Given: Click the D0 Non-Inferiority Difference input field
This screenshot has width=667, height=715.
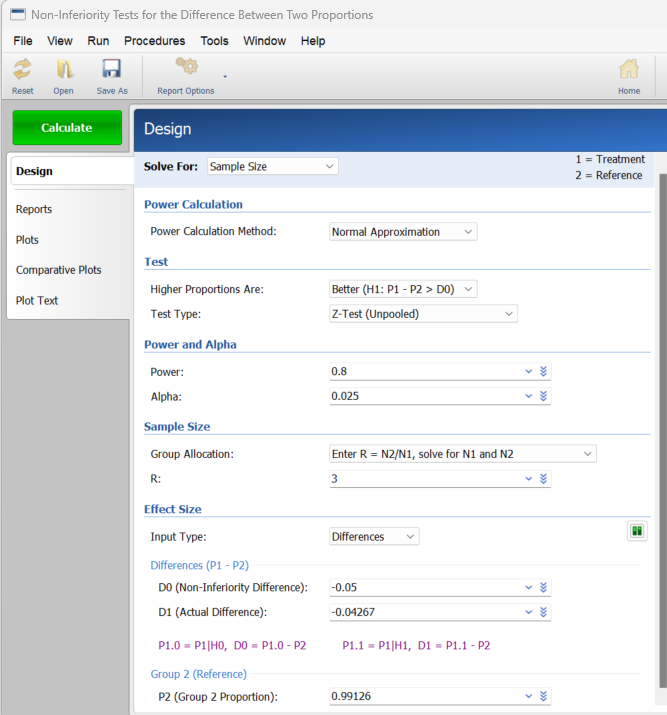Looking at the screenshot, I should pos(425,587).
